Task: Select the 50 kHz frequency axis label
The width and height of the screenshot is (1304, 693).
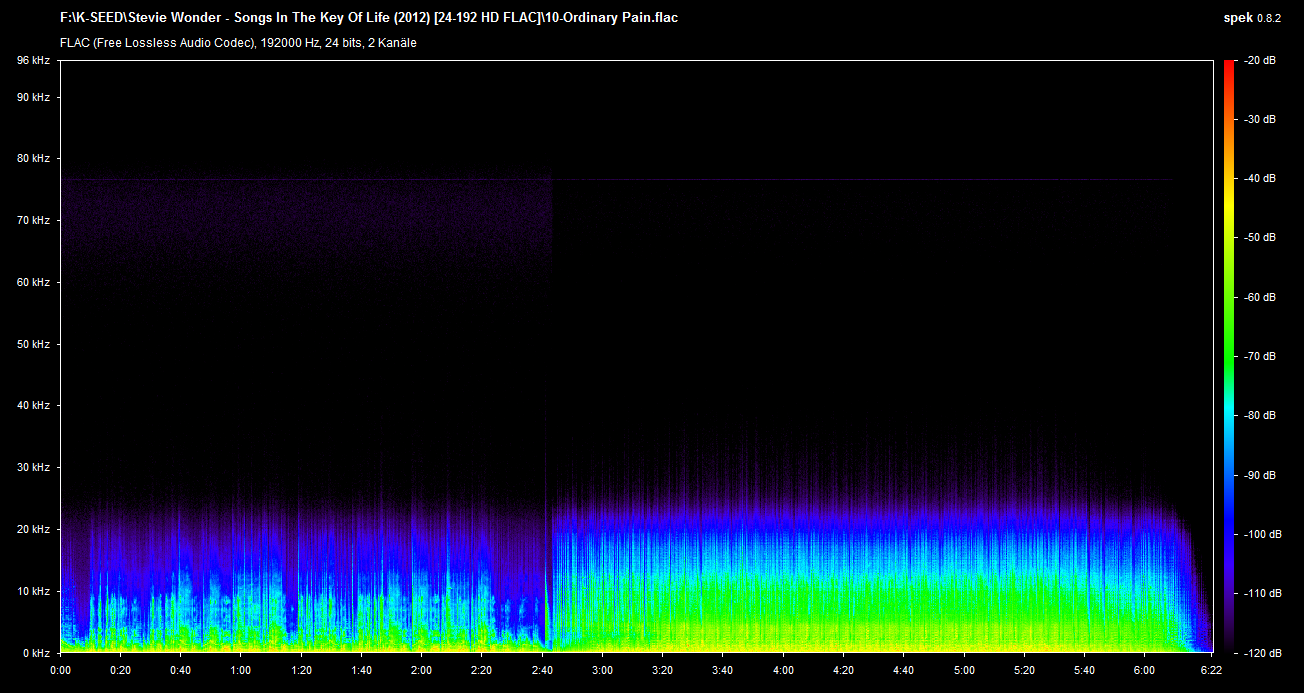Action: 33,344
